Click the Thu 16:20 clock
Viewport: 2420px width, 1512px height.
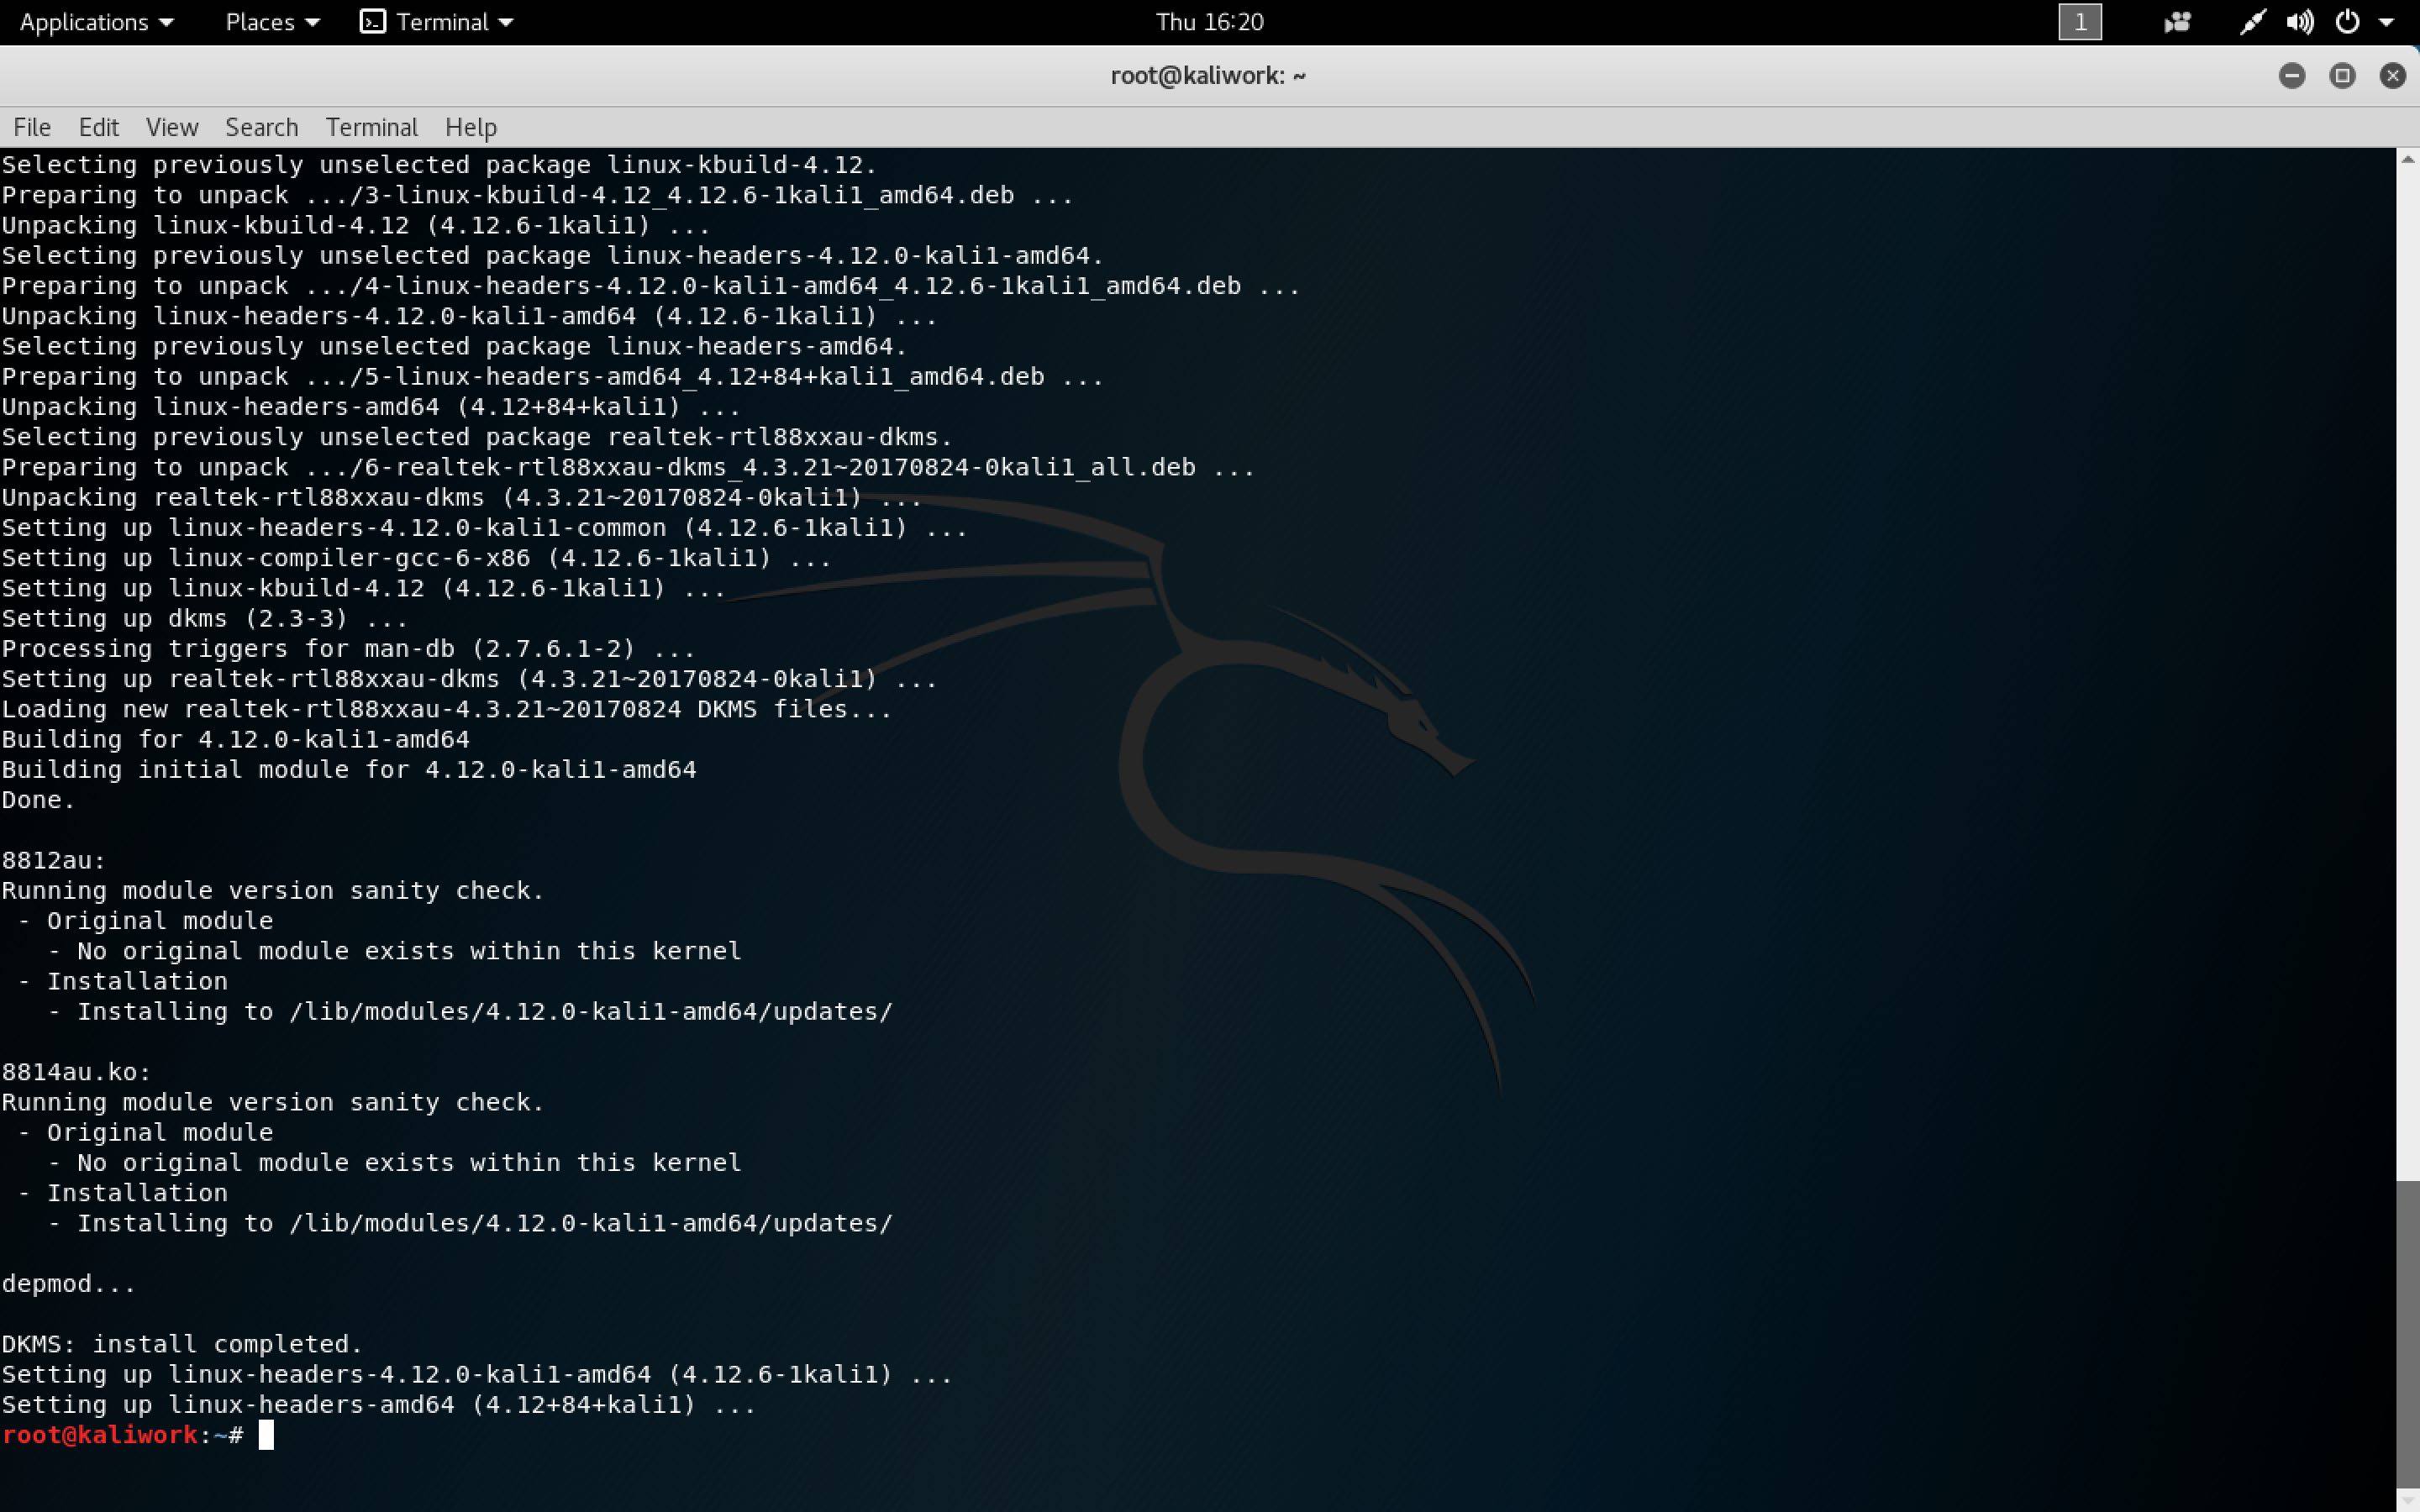pos(1209,22)
